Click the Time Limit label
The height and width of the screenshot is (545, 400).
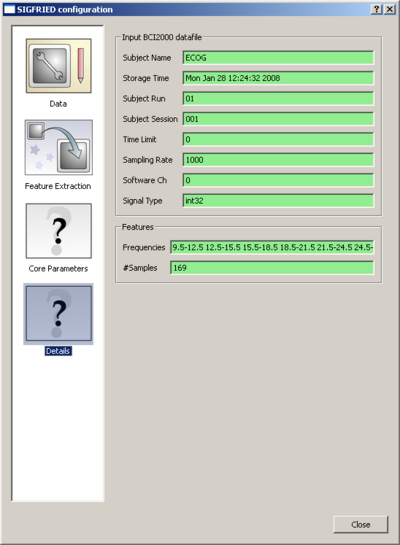click(x=139, y=139)
